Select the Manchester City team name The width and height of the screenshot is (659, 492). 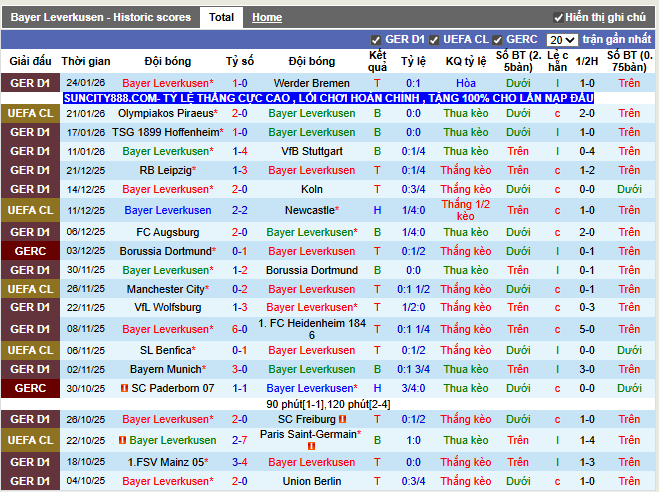pos(166,289)
